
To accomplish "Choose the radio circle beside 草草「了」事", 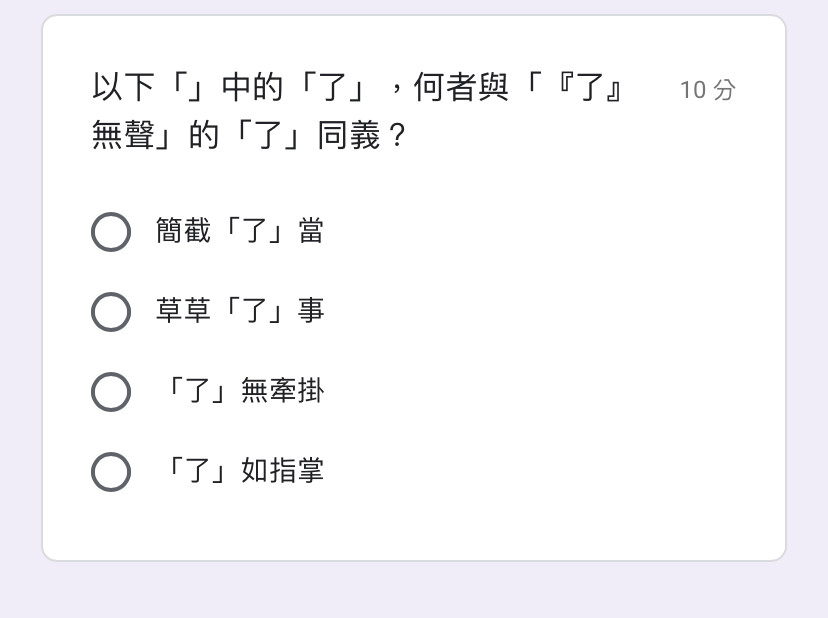I will pos(111,312).
